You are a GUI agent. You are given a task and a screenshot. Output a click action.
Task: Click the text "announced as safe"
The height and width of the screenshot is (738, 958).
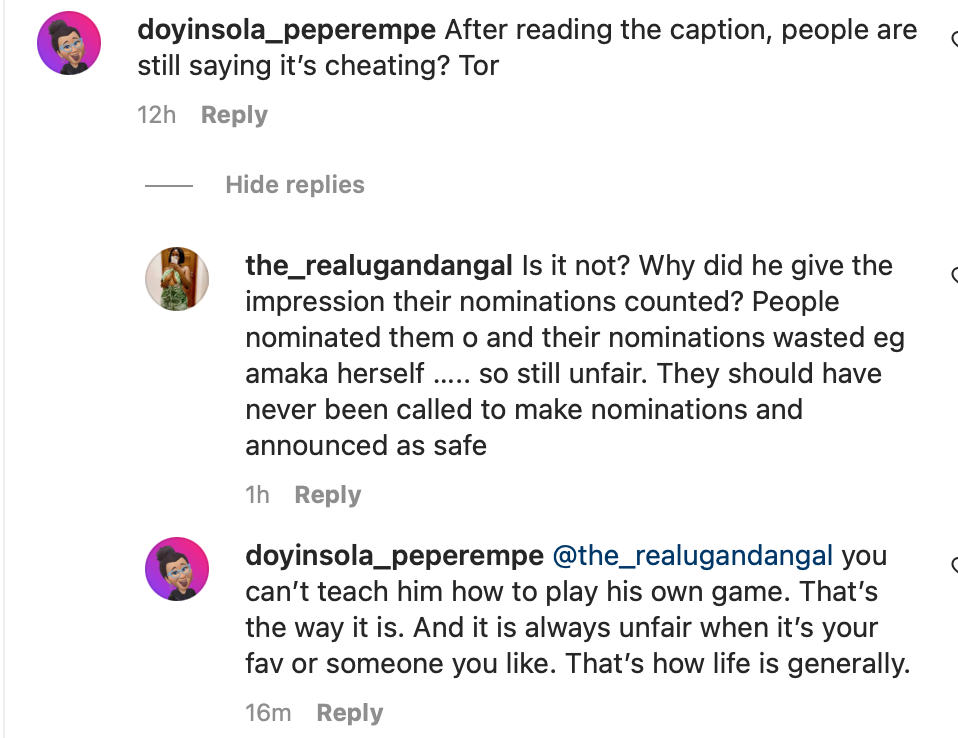366,445
